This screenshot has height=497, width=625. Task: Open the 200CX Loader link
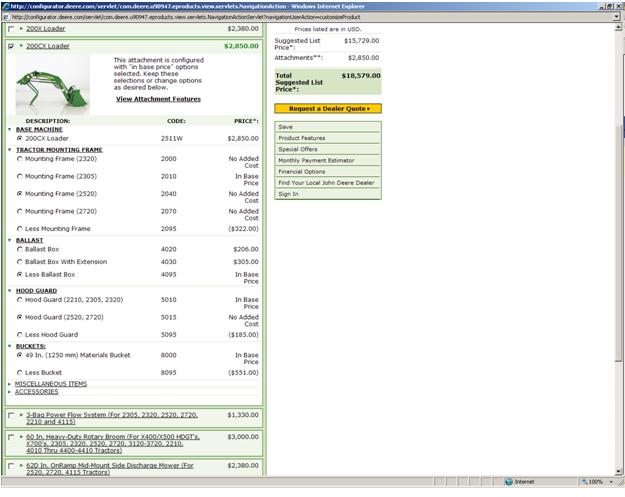[x=48, y=46]
